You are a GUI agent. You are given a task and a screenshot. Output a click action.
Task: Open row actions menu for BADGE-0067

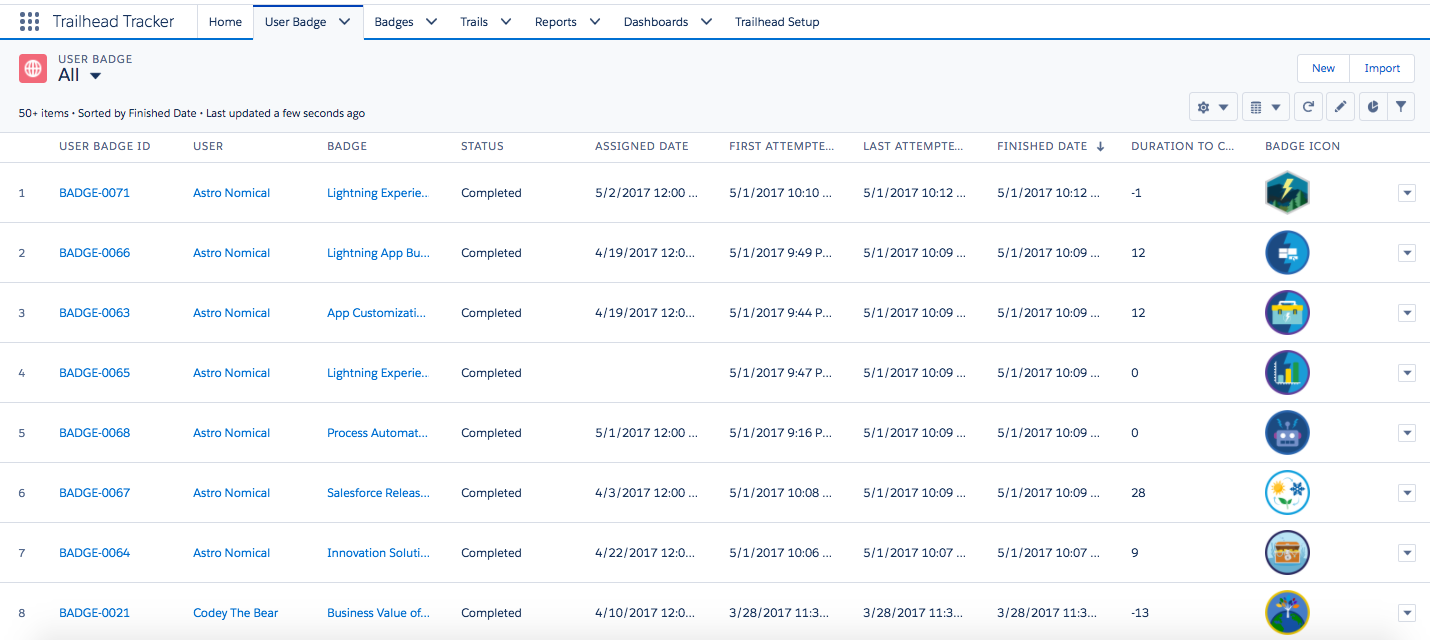pos(1406,493)
